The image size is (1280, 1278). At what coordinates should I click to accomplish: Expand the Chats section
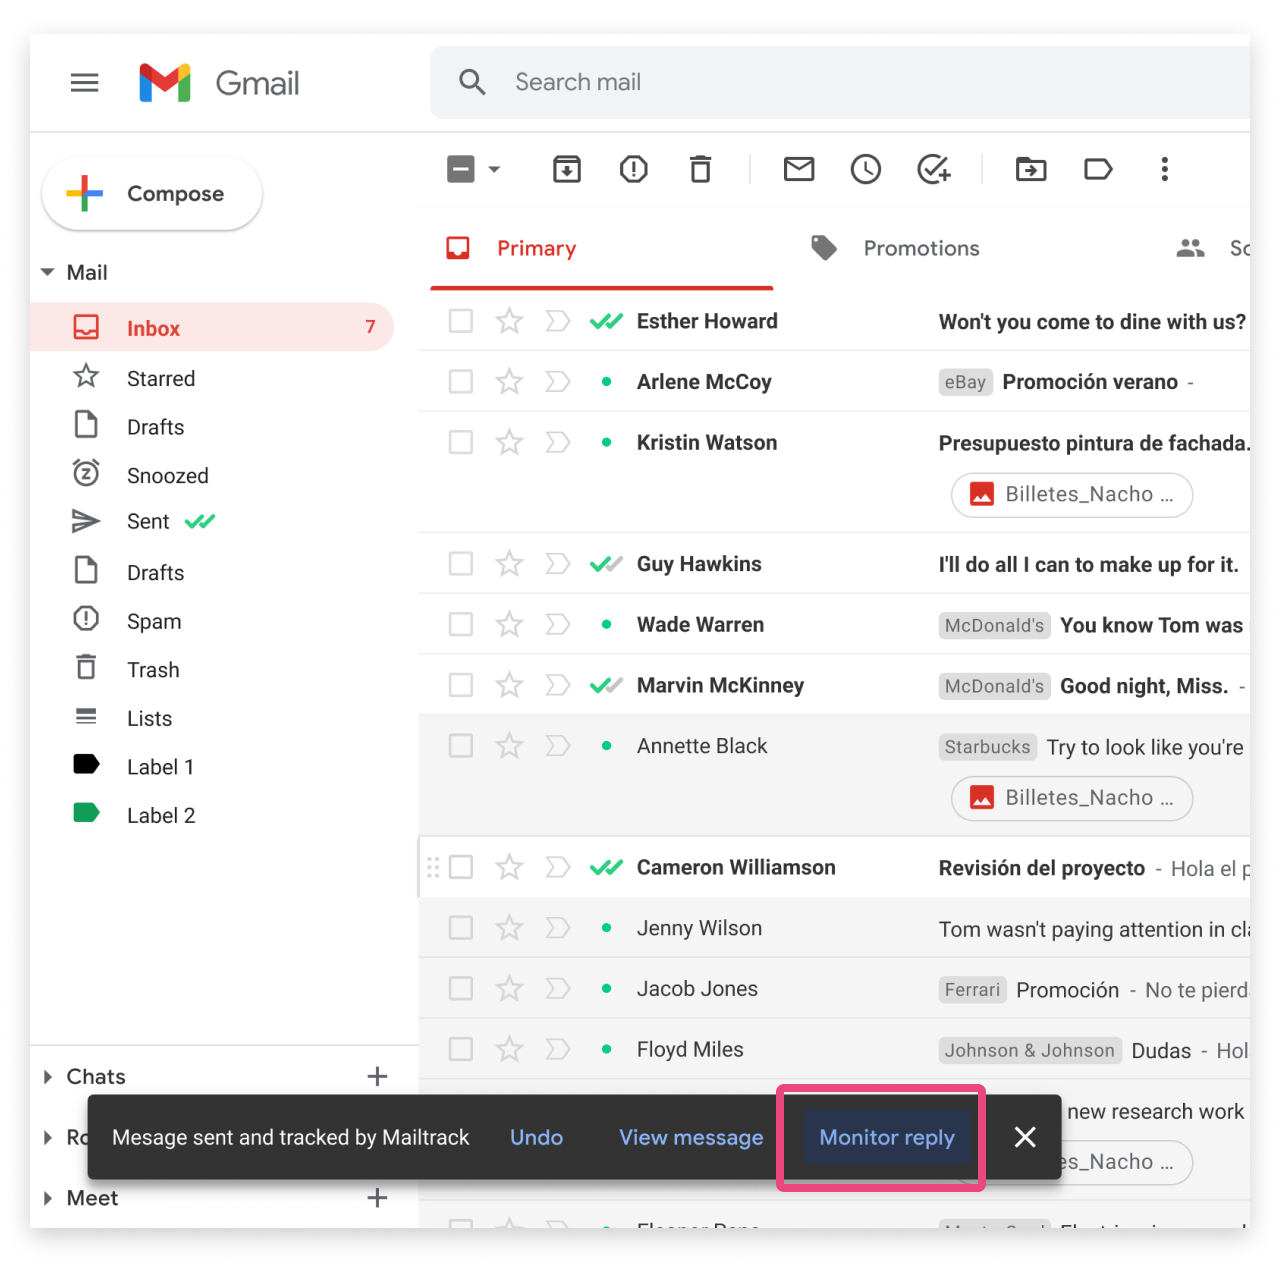point(47,1077)
